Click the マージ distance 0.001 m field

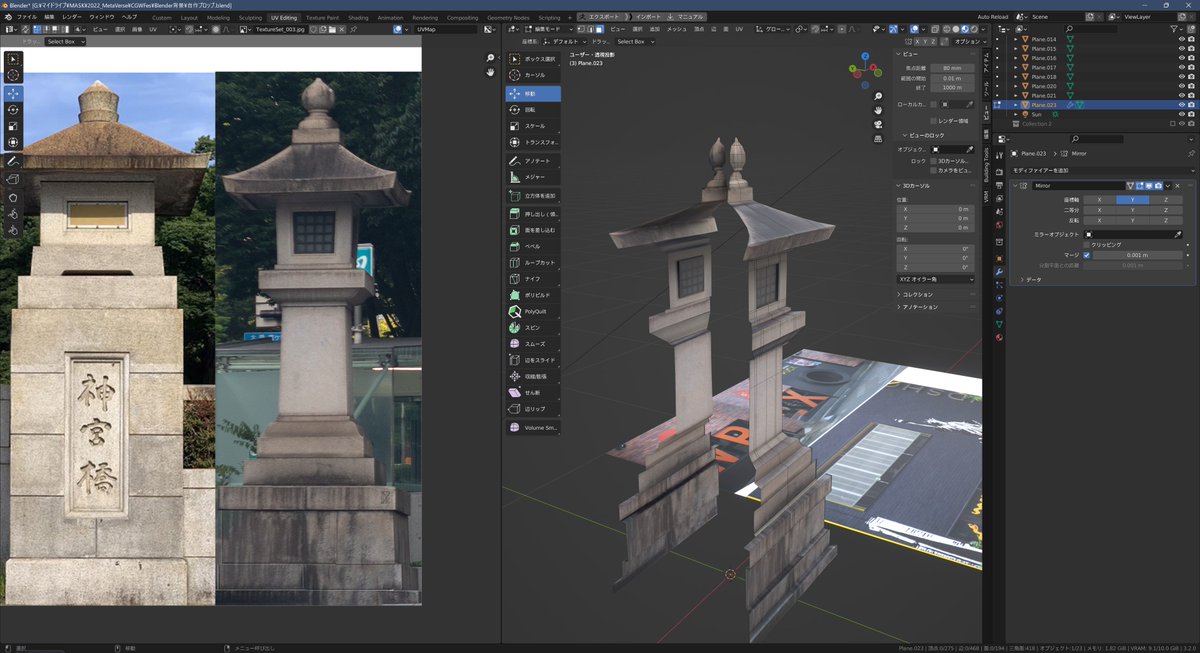pos(1139,255)
